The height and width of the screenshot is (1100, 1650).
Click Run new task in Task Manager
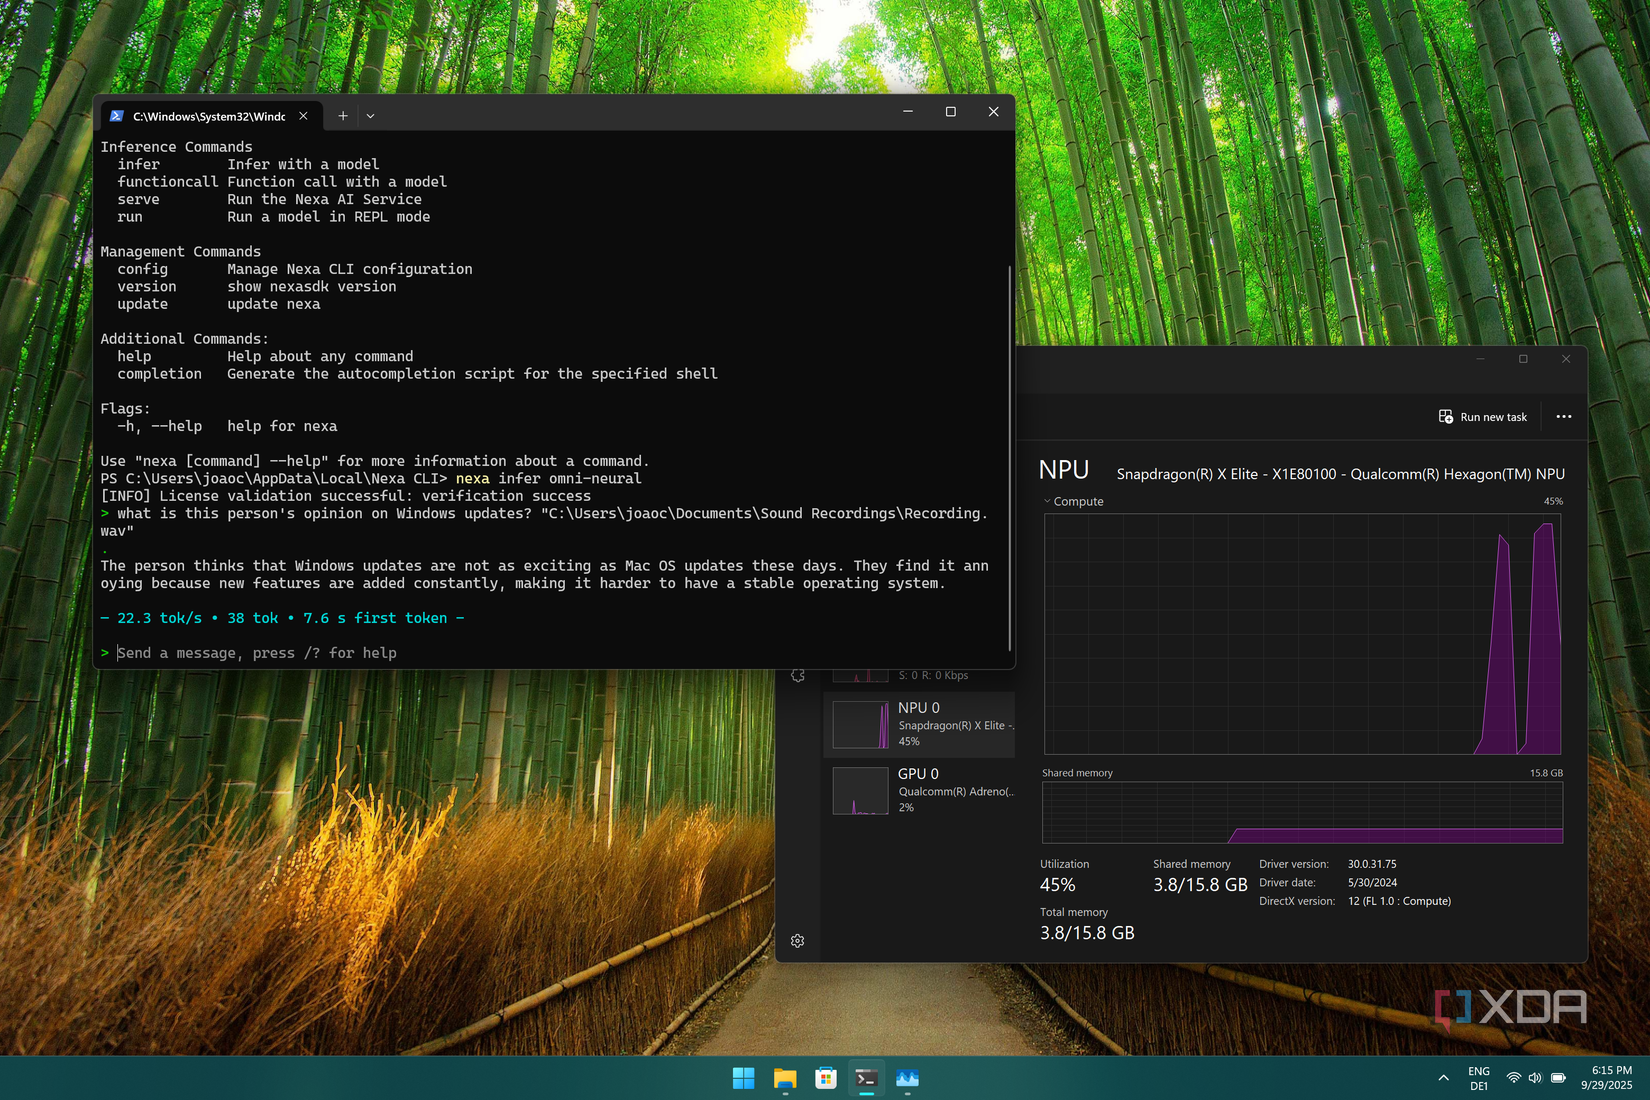[x=1483, y=417]
